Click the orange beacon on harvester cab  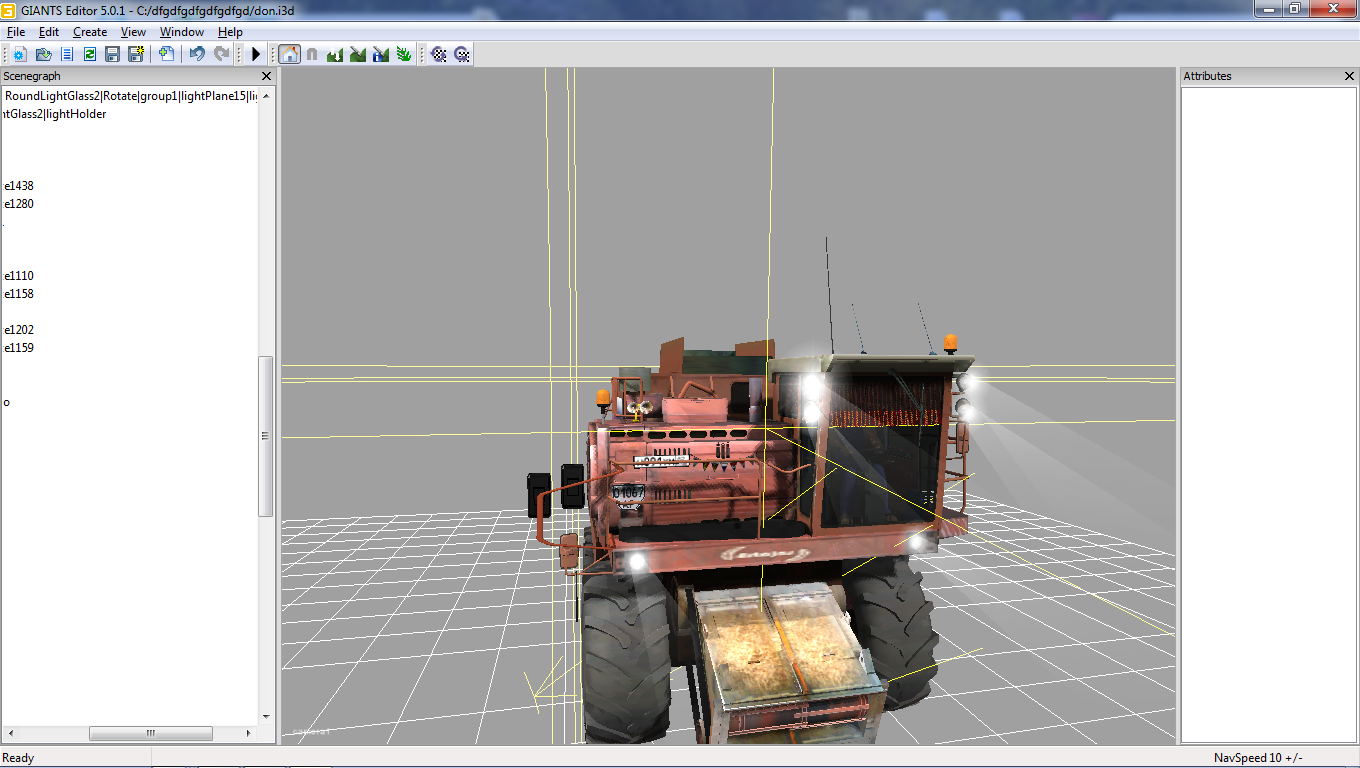click(950, 343)
